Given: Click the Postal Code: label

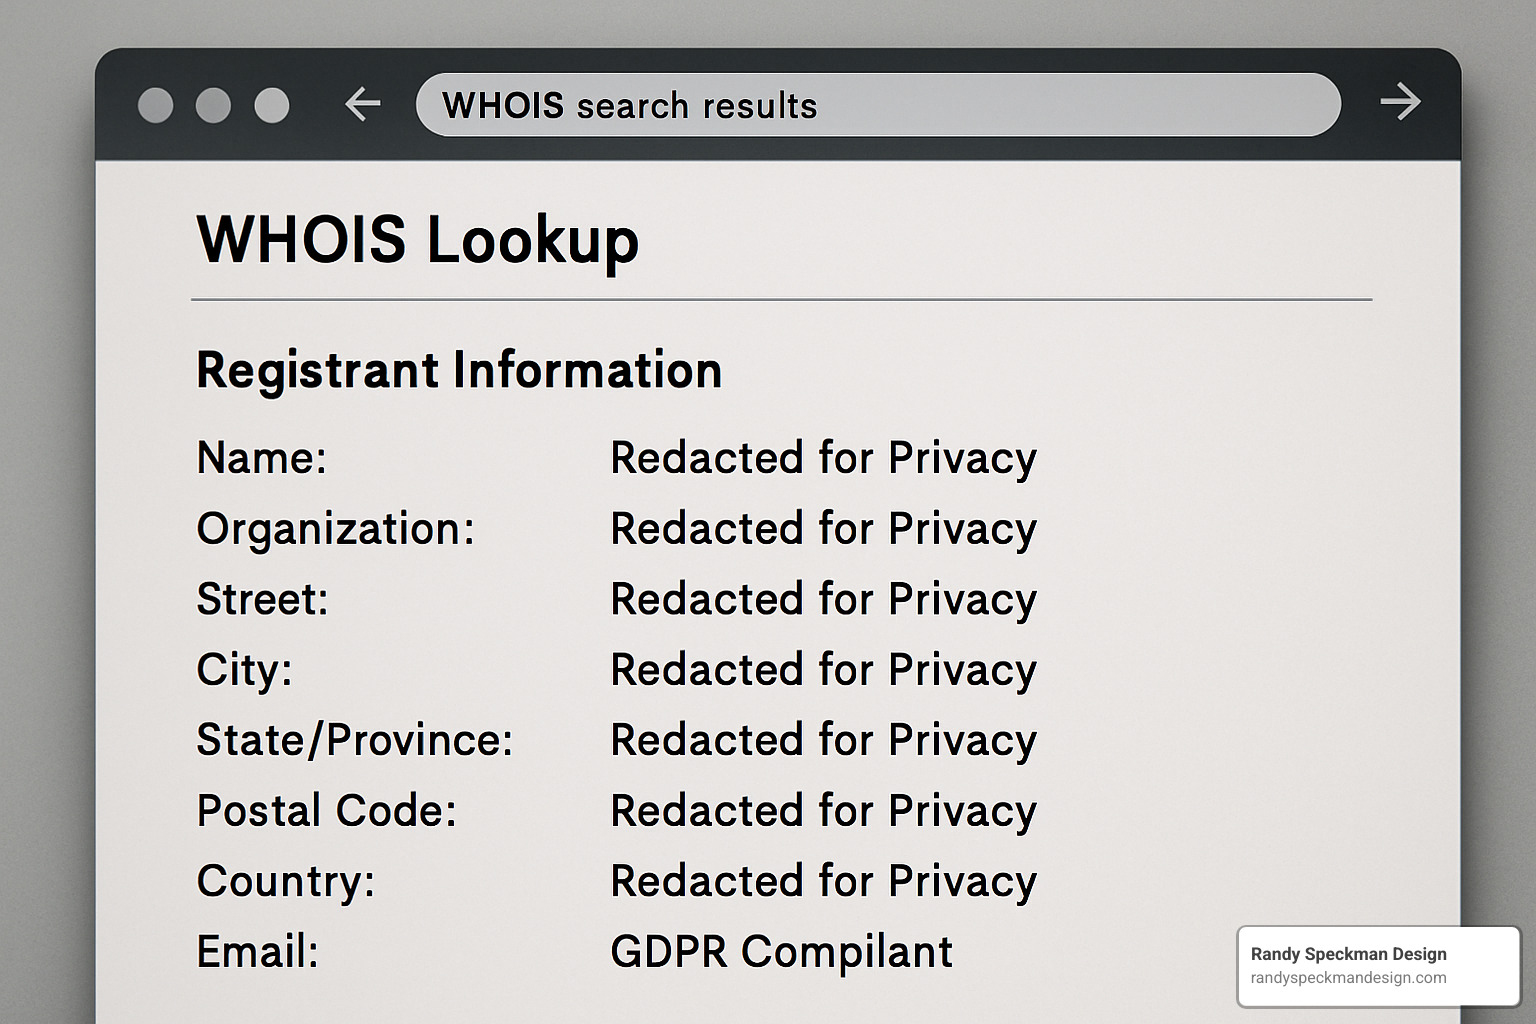Looking at the screenshot, I should [x=327, y=811].
